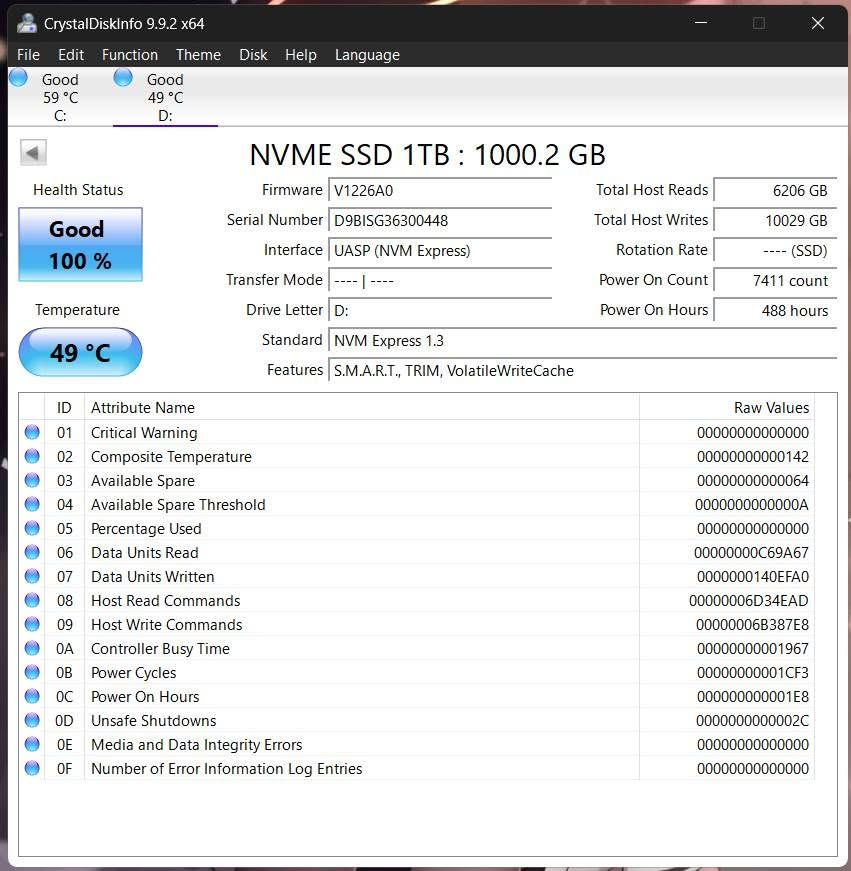Click the Good 100 % health status button

[x=81, y=244]
